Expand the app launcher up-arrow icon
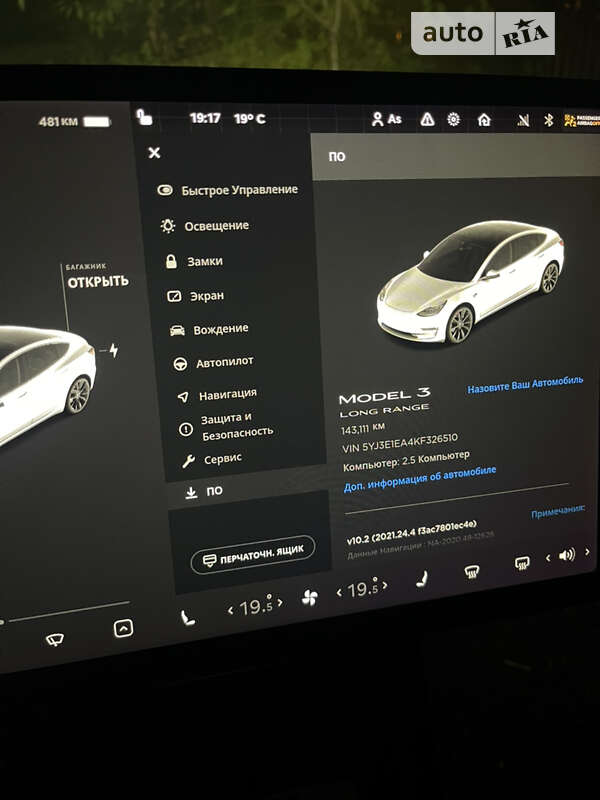 coord(123,628)
